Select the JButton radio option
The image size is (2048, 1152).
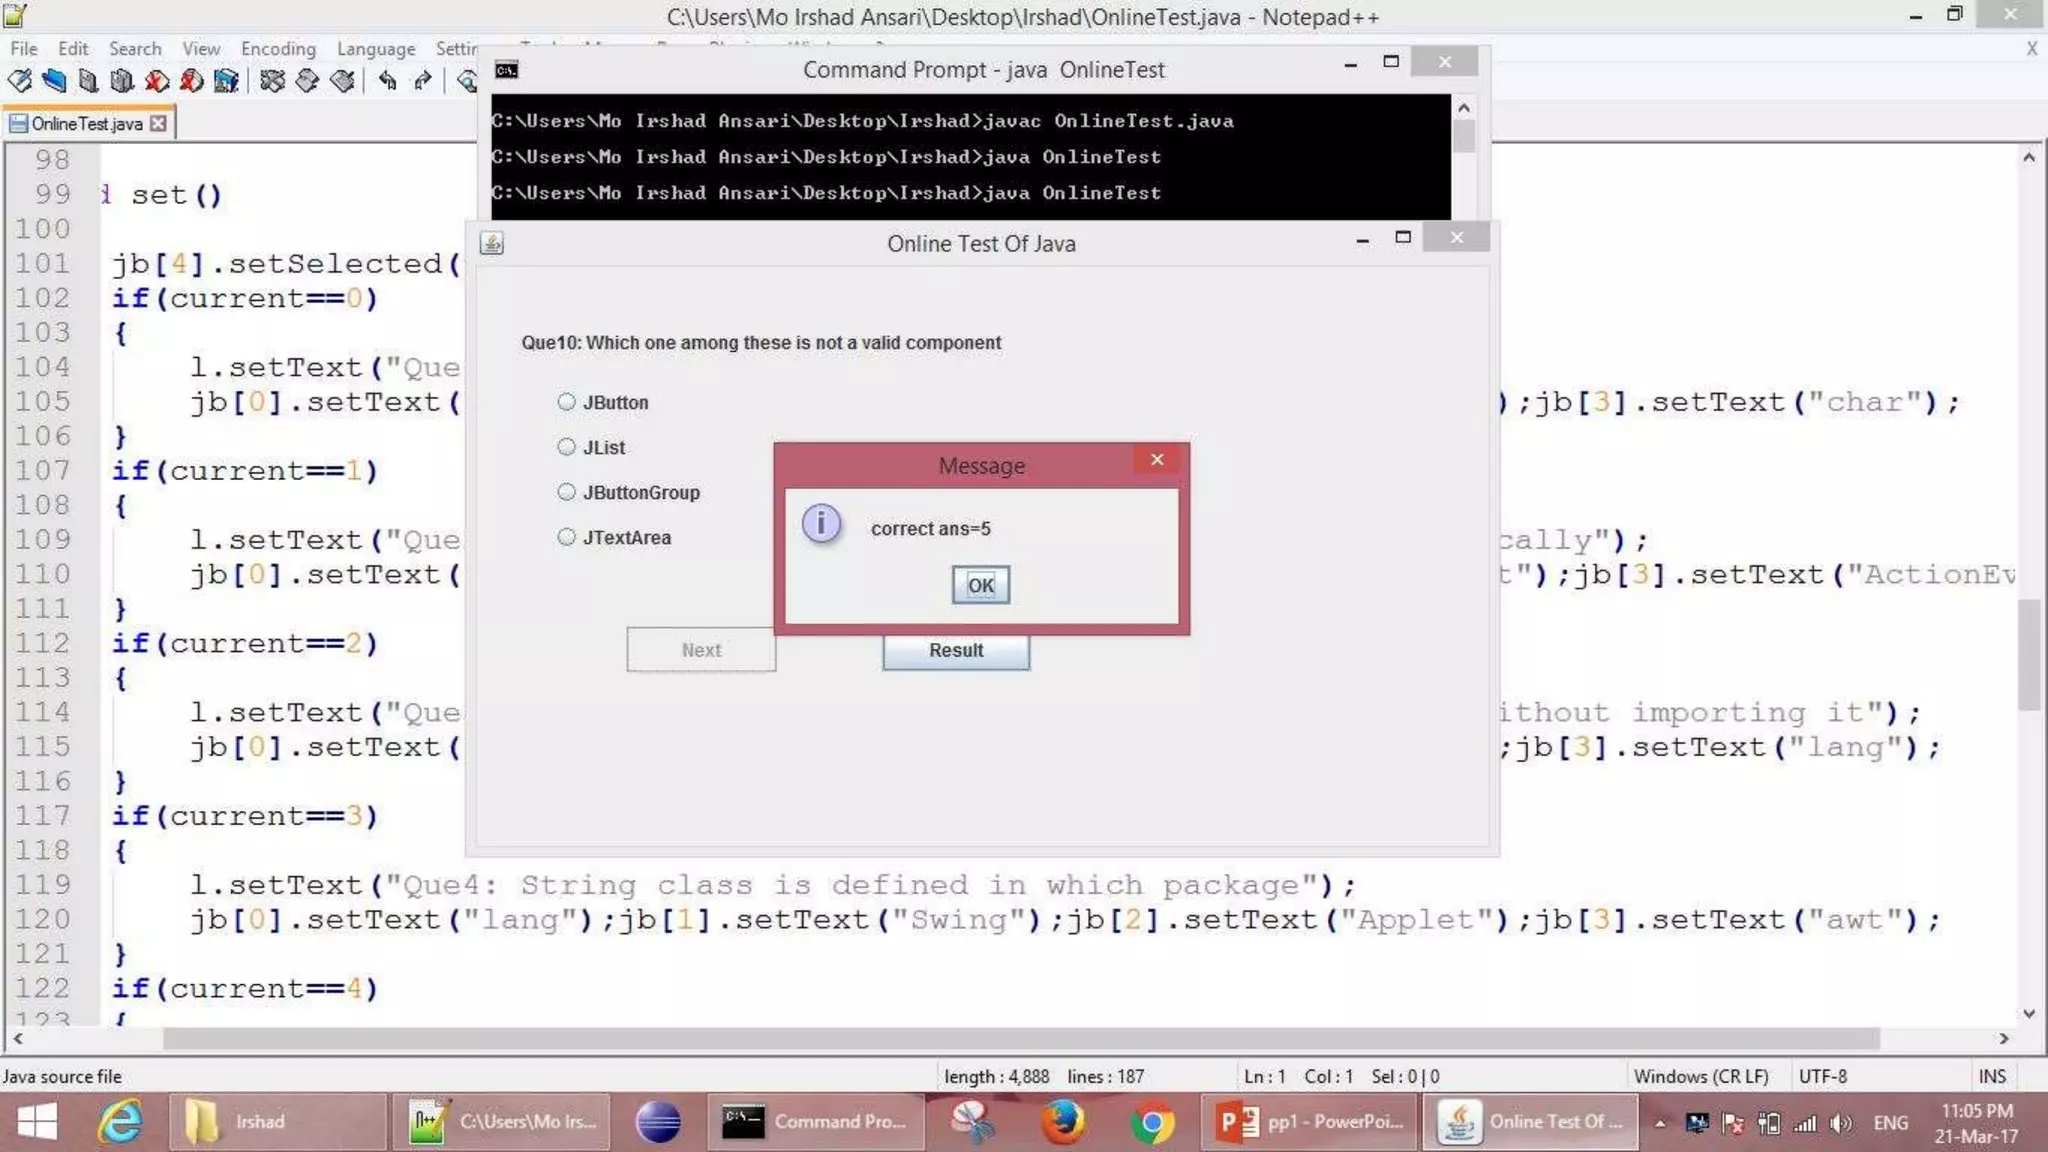(567, 402)
